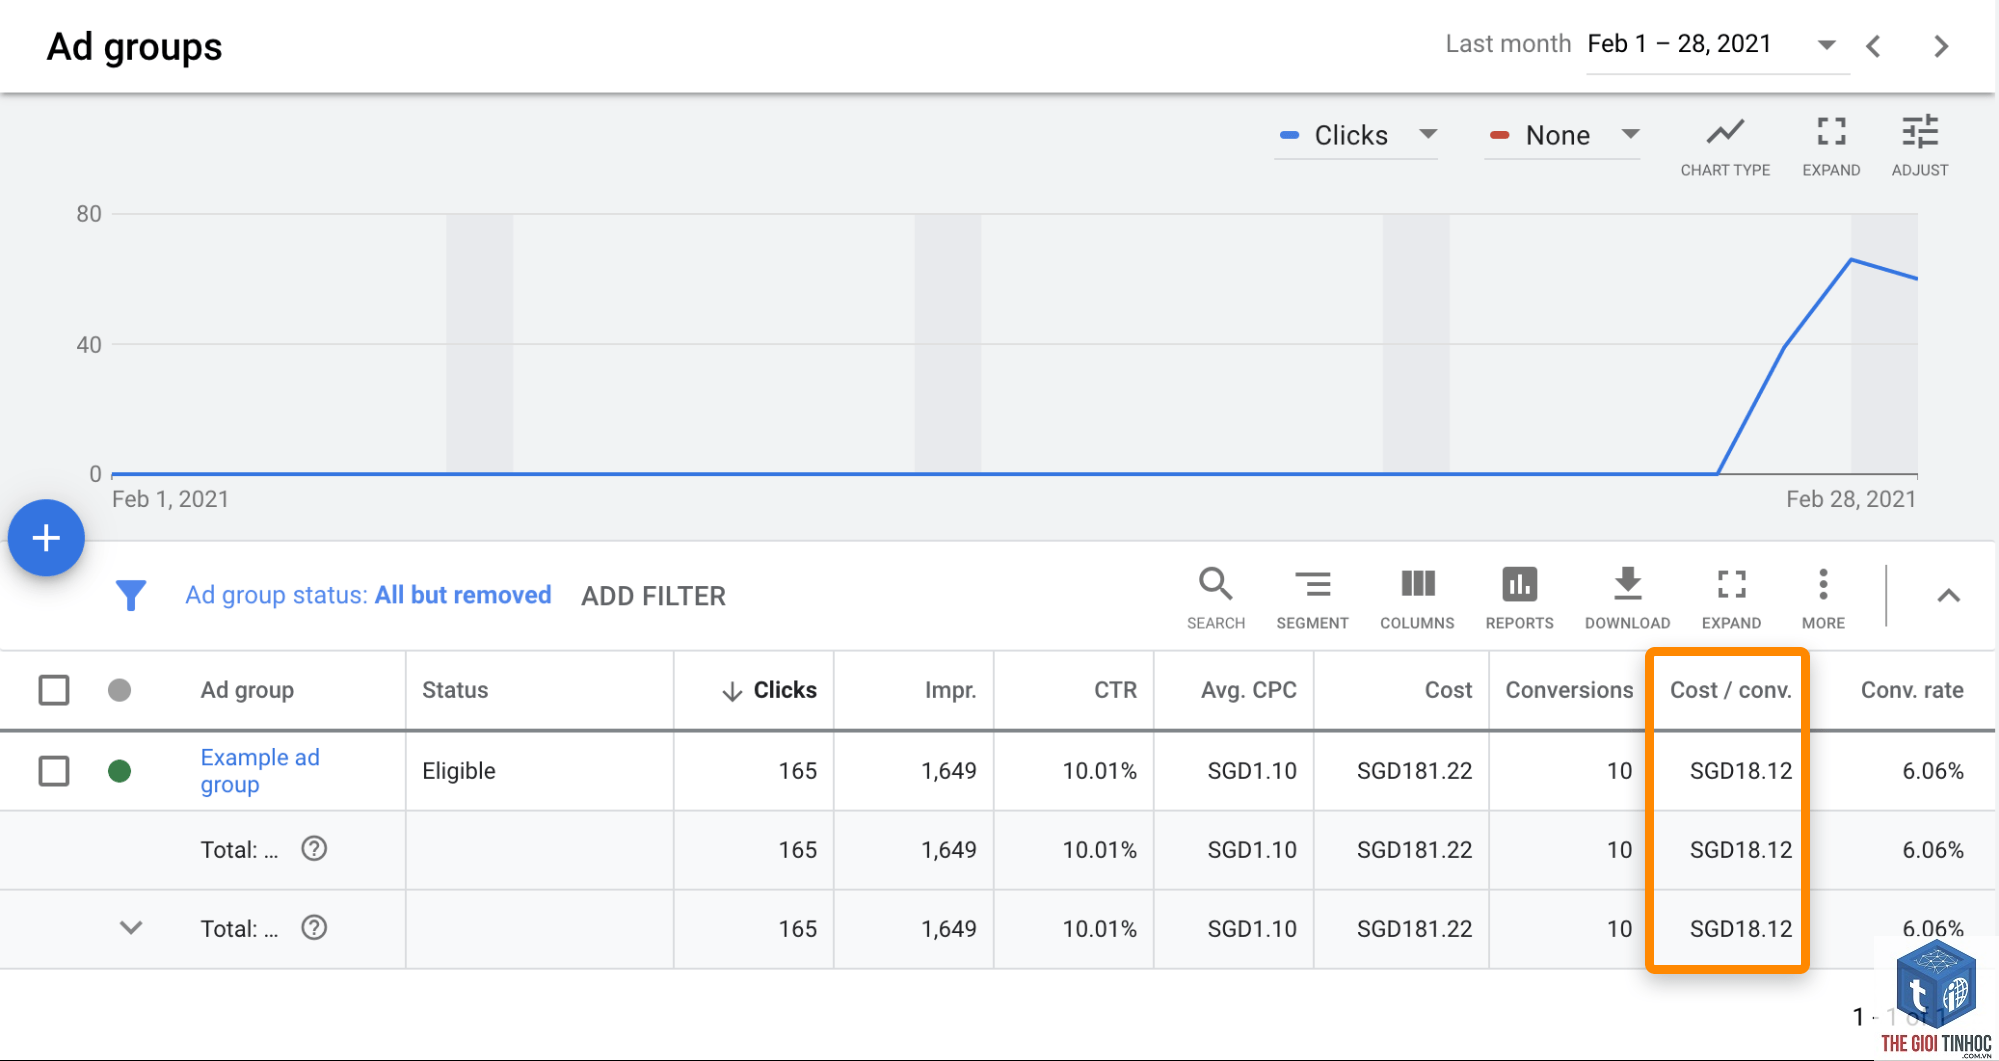Edit the Ad group status filter
The image size is (1999, 1061).
[368, 595]
